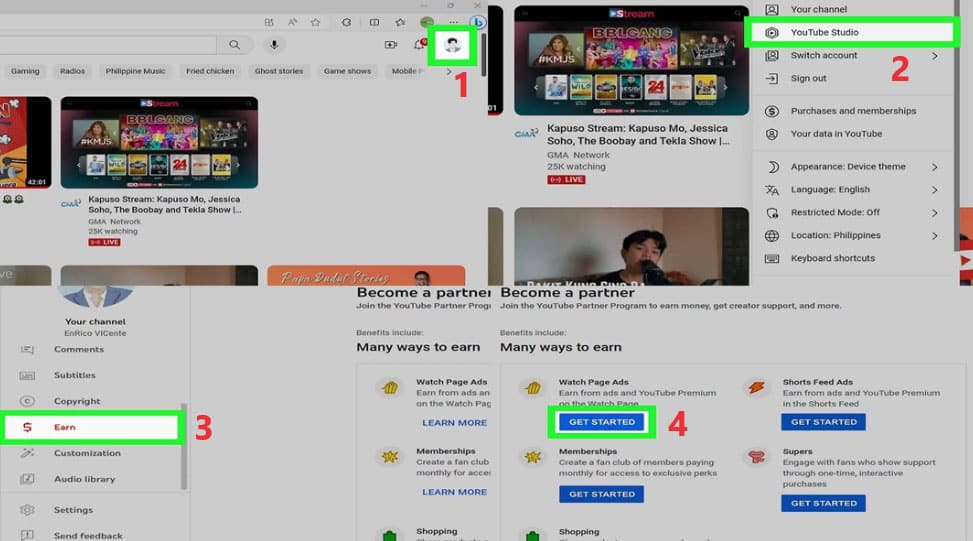
Task: Open the browser Settings and more ellipsis
Action: 454,22
